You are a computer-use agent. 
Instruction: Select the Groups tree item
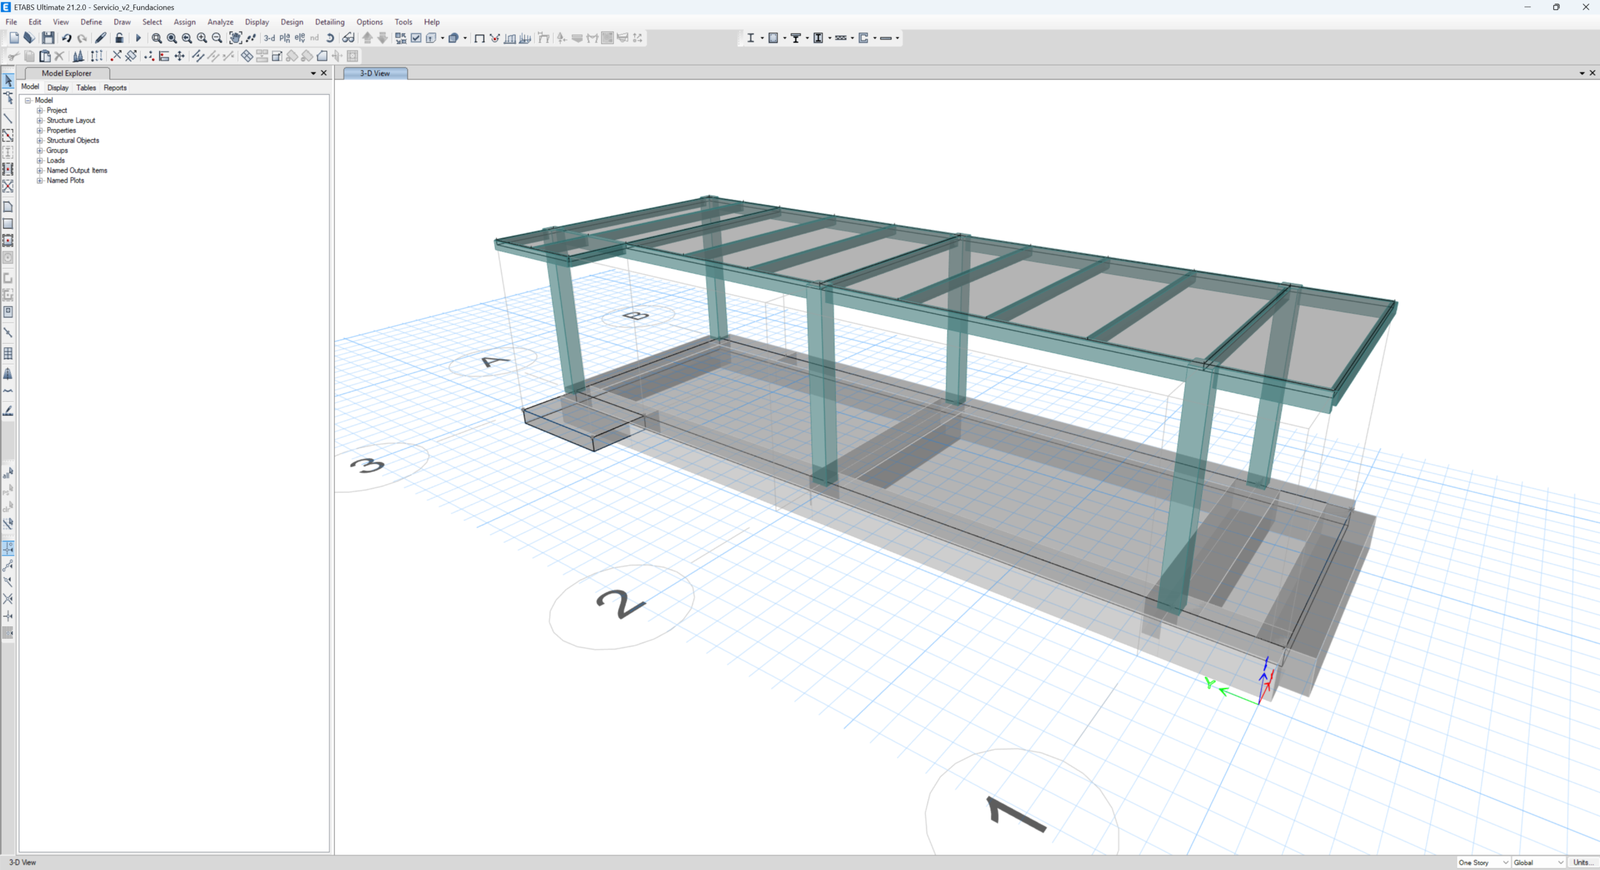pos(57,150)
